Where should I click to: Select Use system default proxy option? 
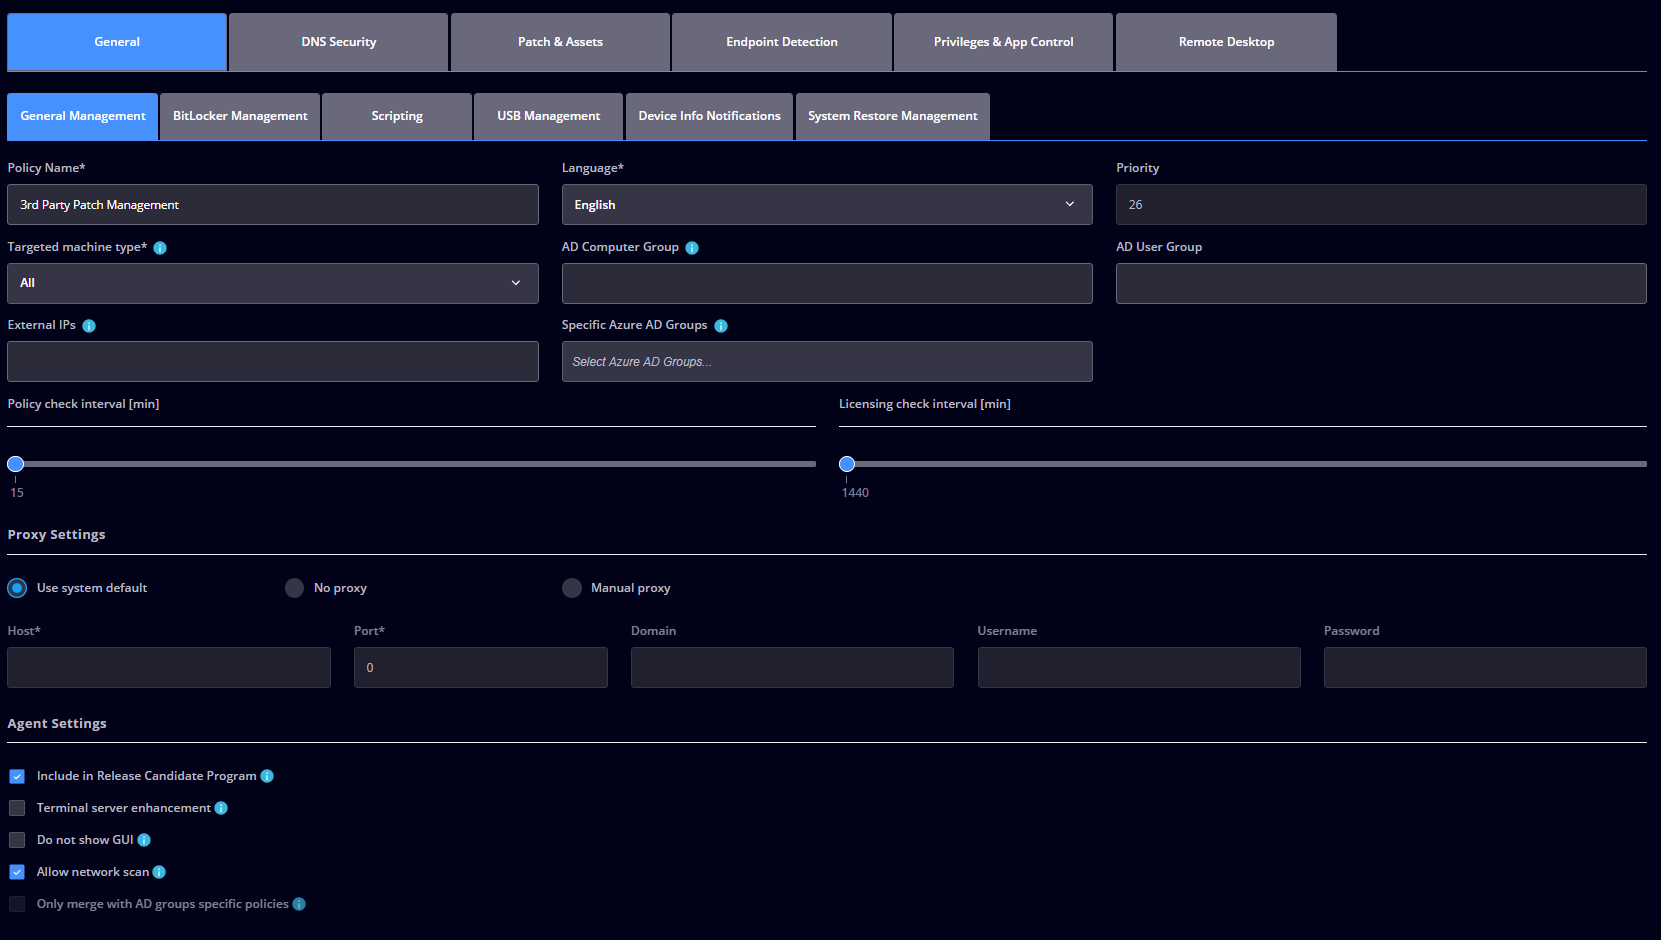click(x=17, y=588)
